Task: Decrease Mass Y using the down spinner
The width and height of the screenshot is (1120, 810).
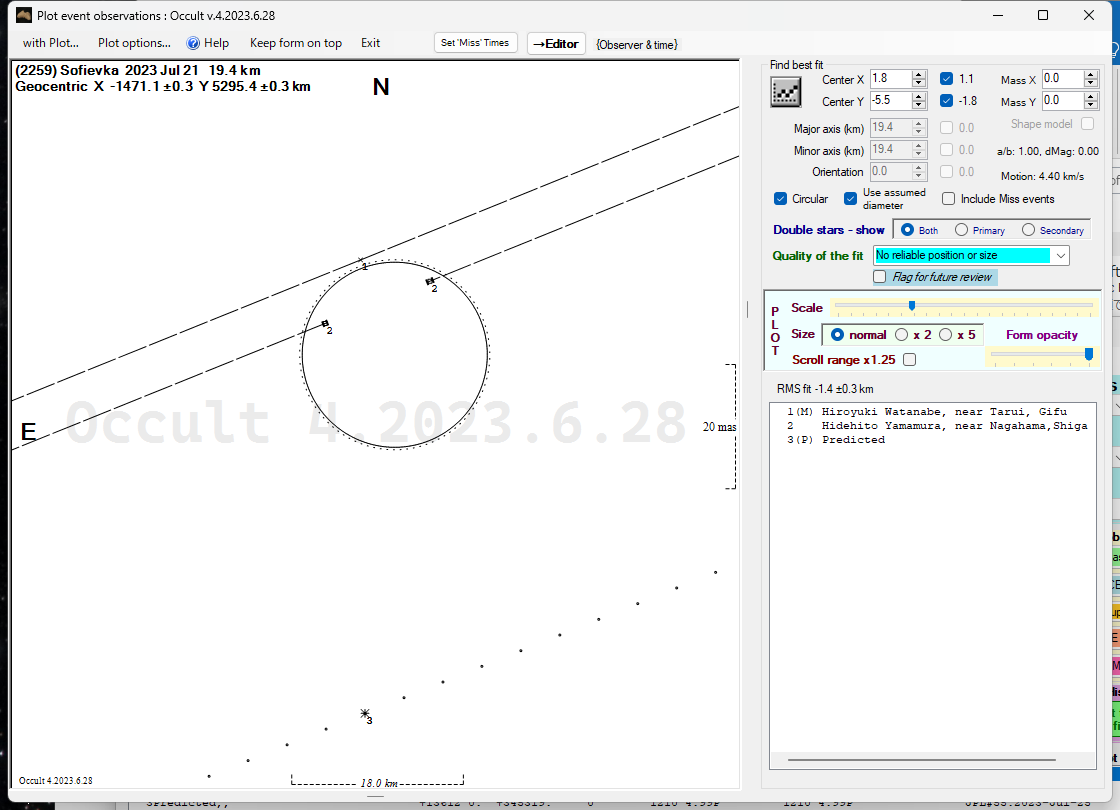Action: 1092,105
